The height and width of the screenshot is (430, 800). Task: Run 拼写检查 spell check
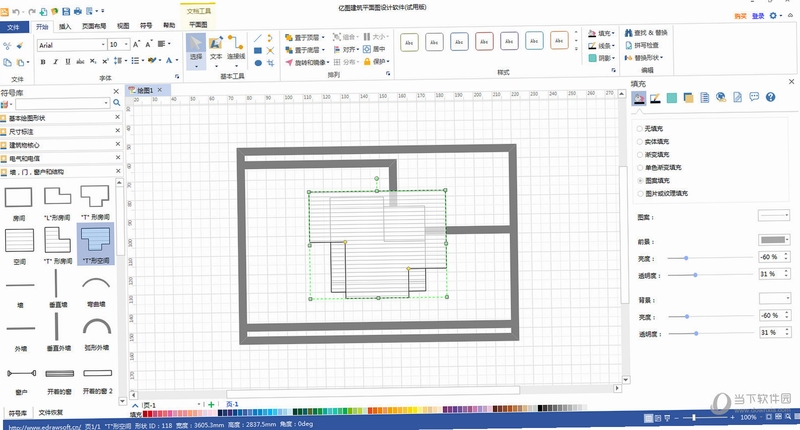click(642, 45)
